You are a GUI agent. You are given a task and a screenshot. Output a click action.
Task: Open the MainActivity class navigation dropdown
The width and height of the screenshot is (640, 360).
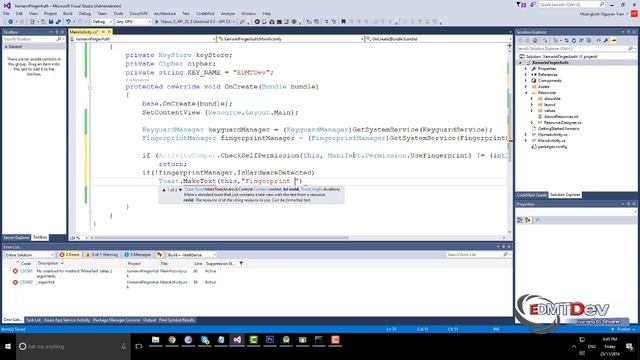tap(291, 39)
